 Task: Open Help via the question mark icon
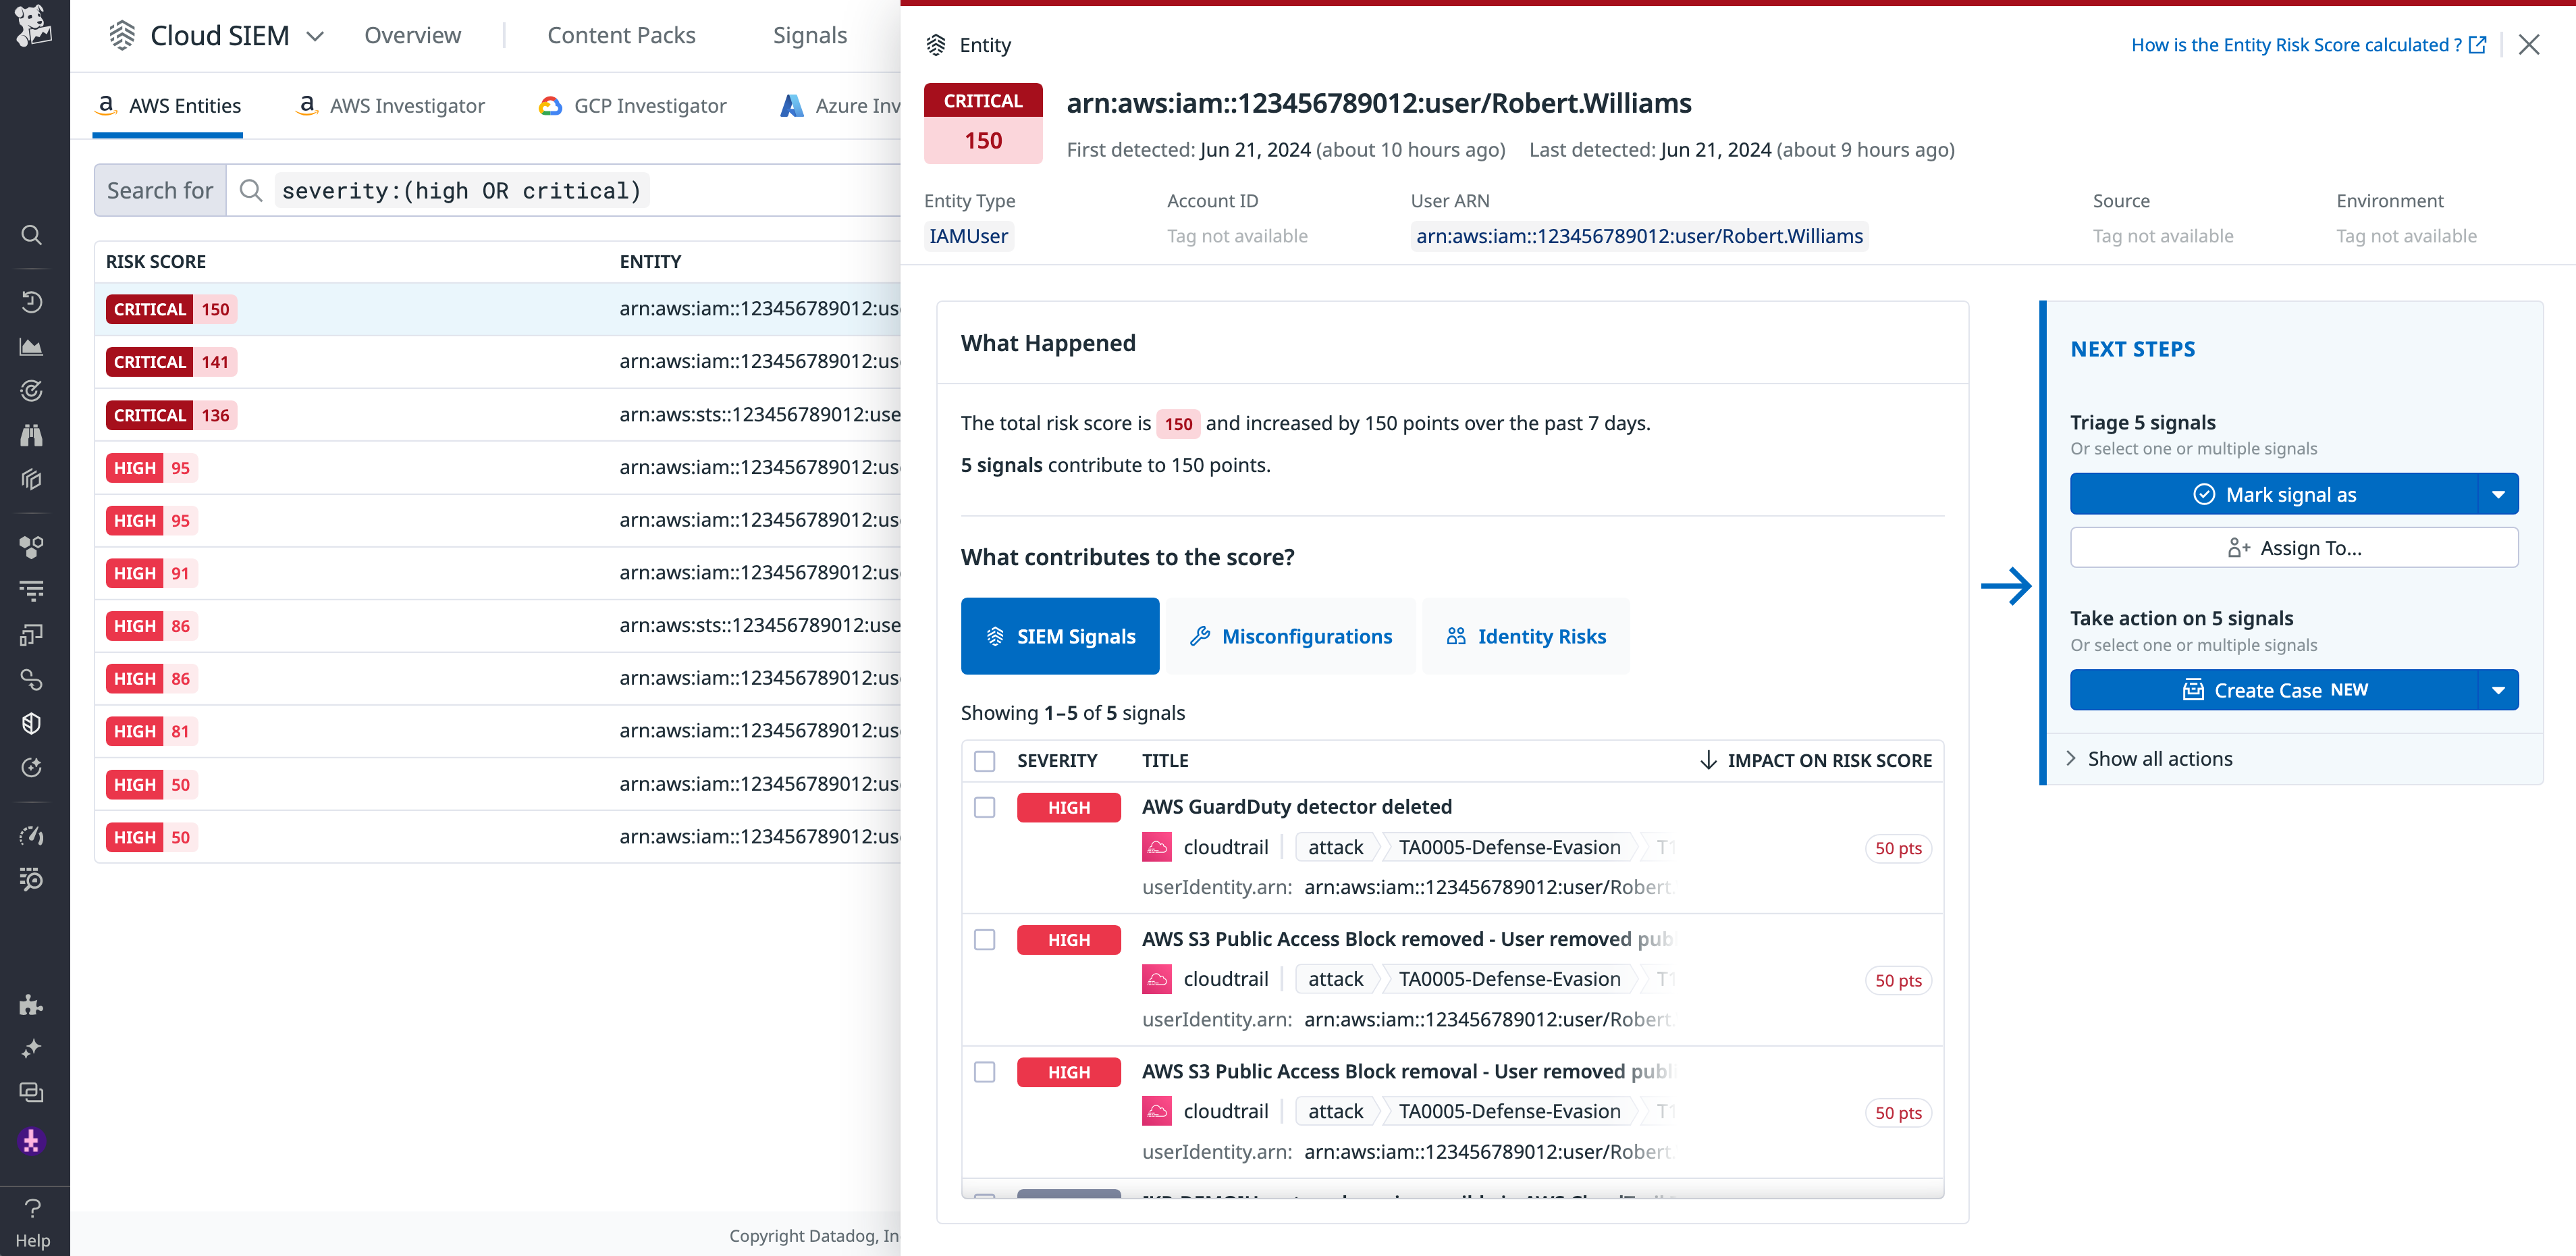[32, 1208]
